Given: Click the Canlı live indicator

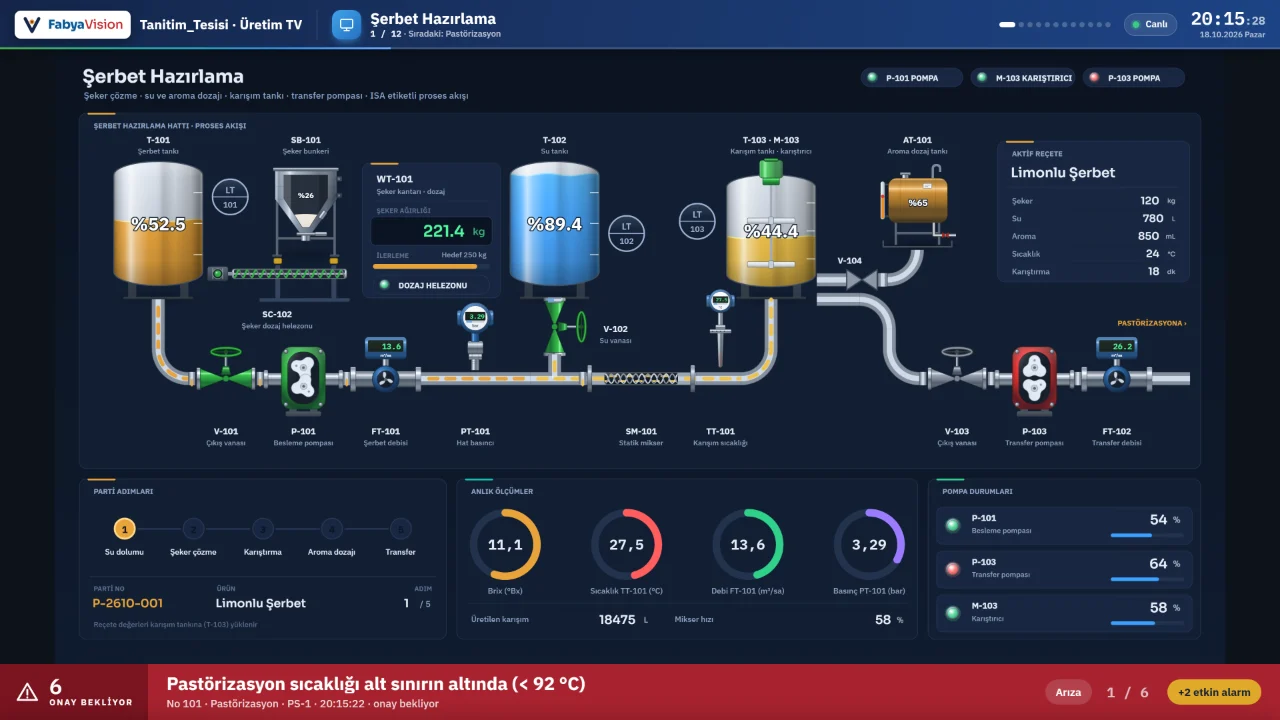Looking at the screenshot, I should click(x=1150, y=24).
